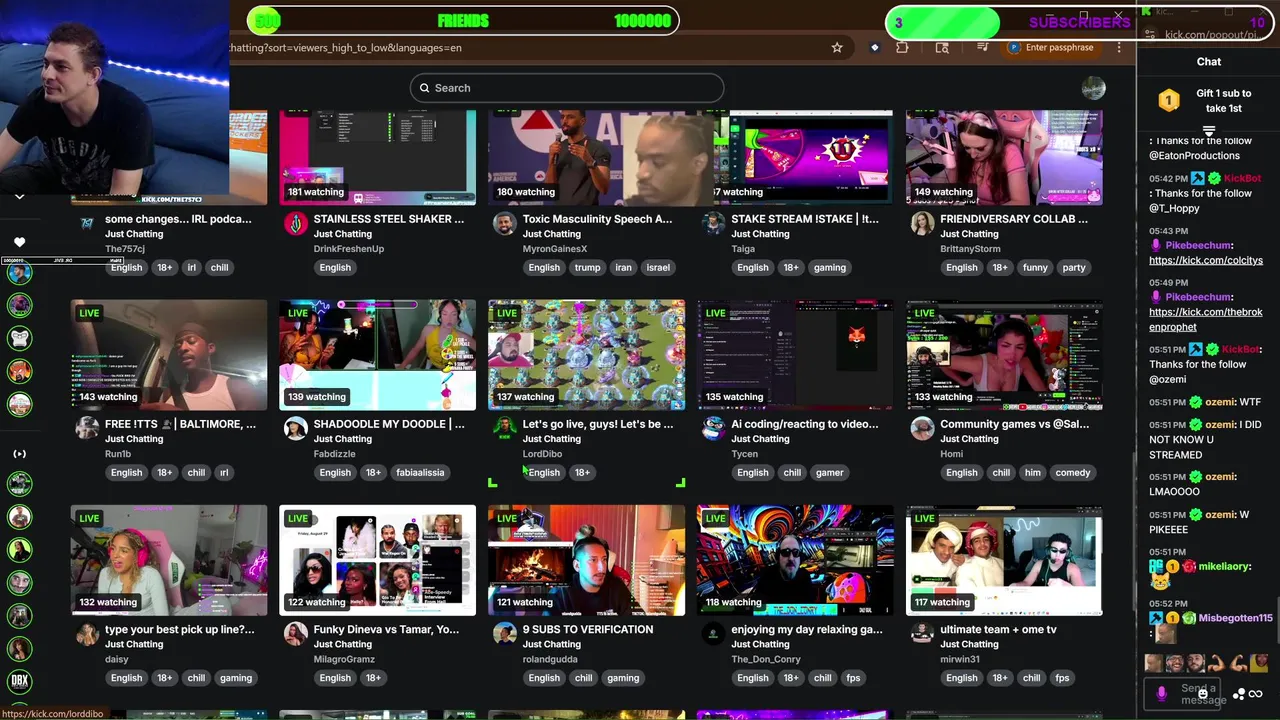Open the recommended live icon in sidebar
1280x720 pixels.
pyautogui.click(x=19, y=454)
